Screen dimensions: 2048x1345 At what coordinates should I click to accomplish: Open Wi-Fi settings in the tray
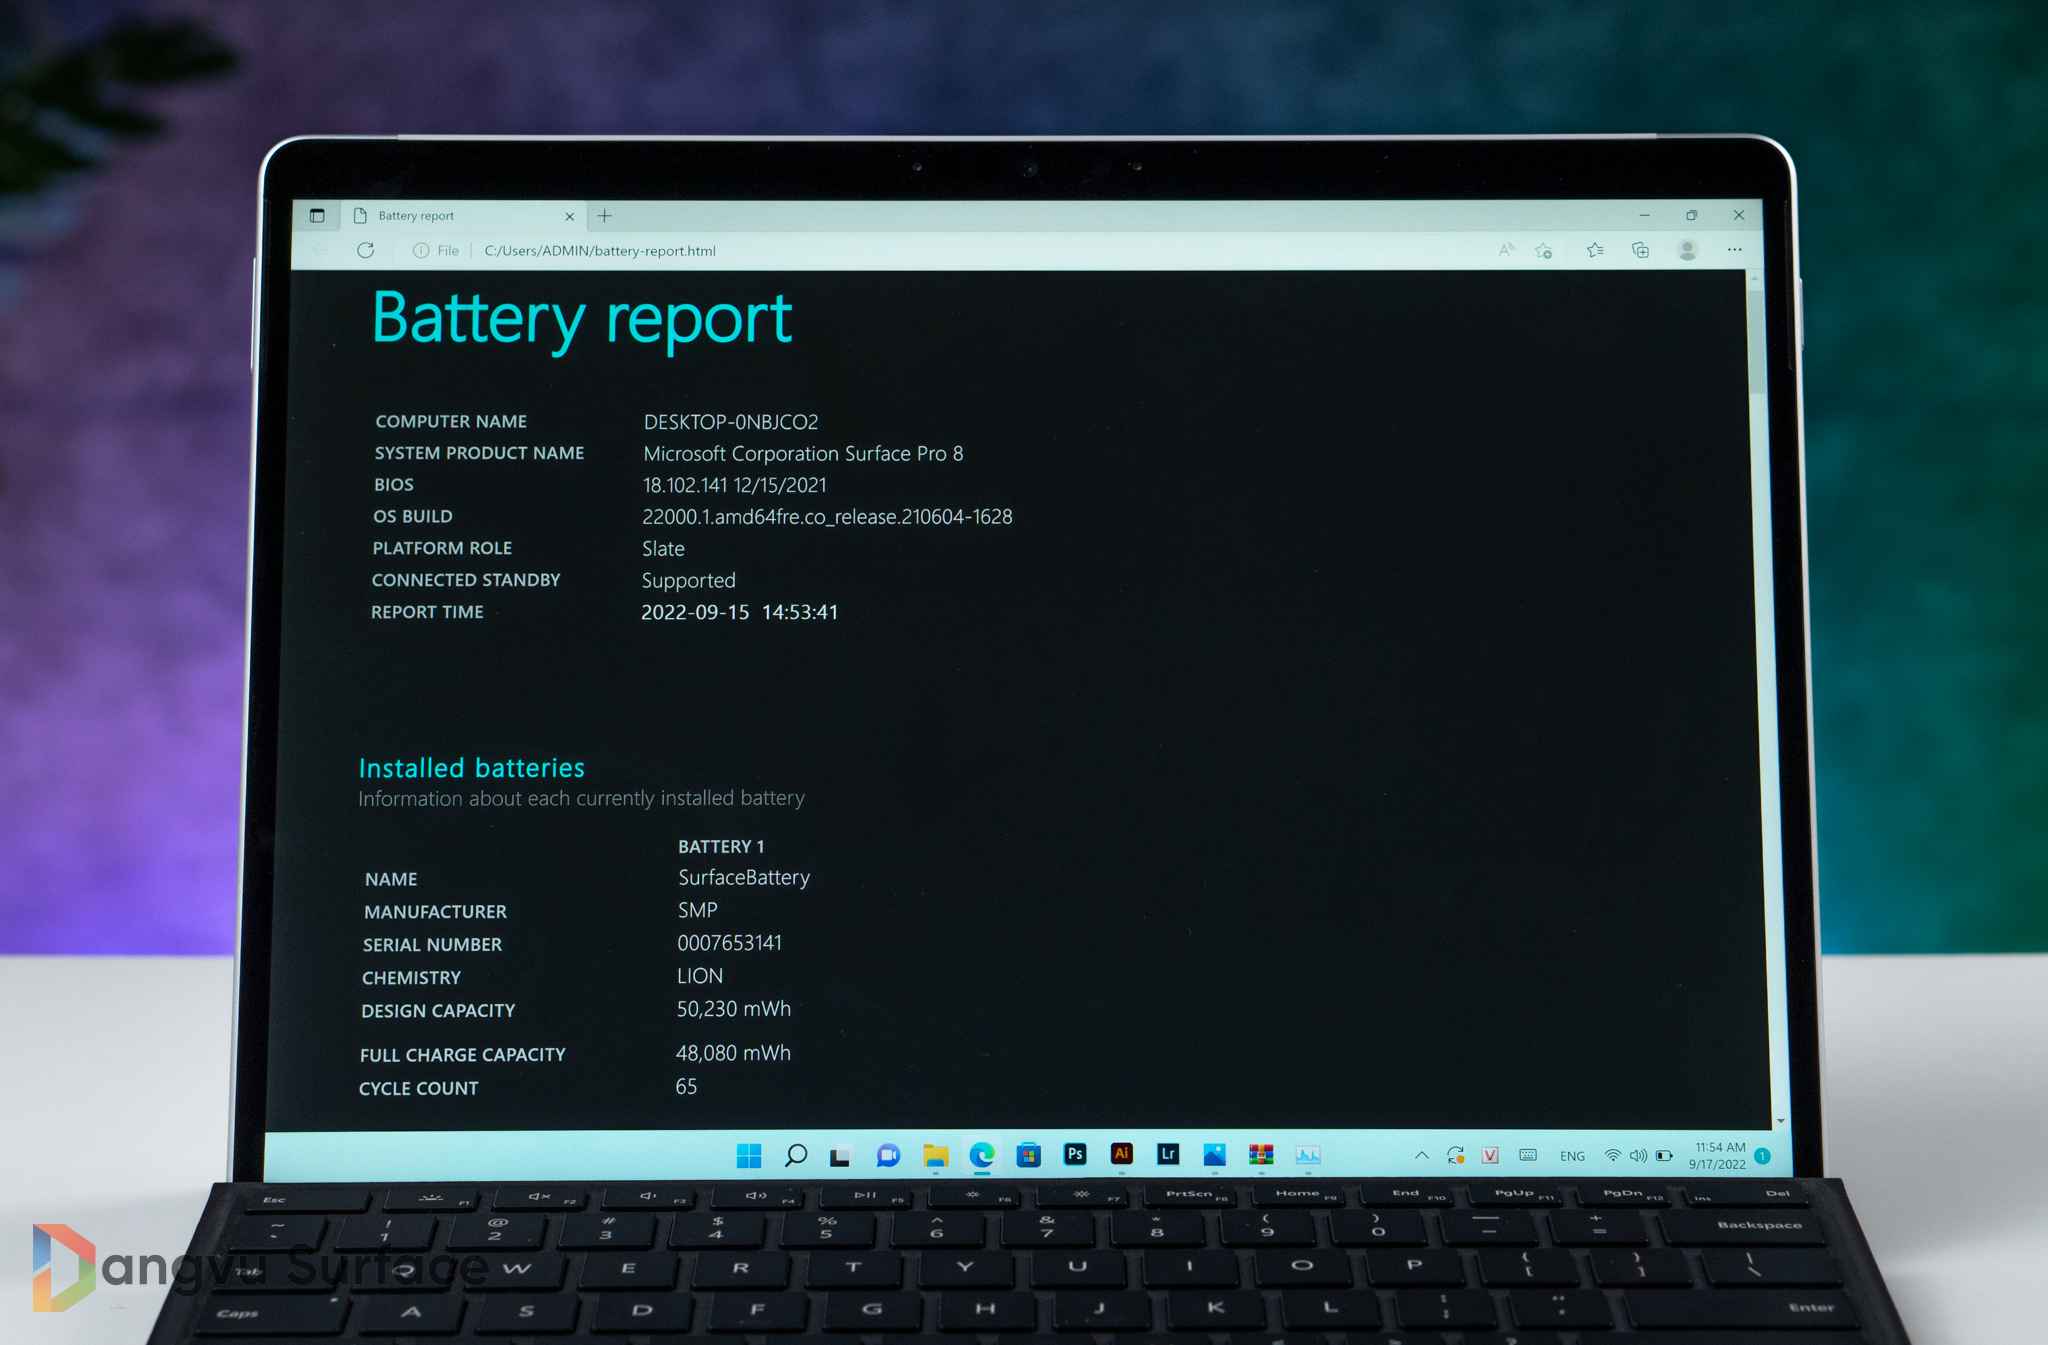(1613, 1156)
